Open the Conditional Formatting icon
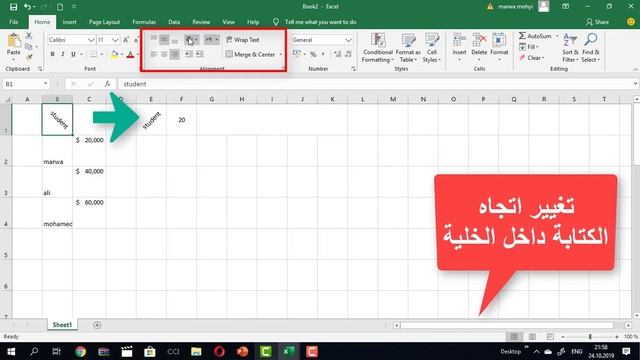The height and width of the screenshot is (360, 640). click(x=378, y=41)
